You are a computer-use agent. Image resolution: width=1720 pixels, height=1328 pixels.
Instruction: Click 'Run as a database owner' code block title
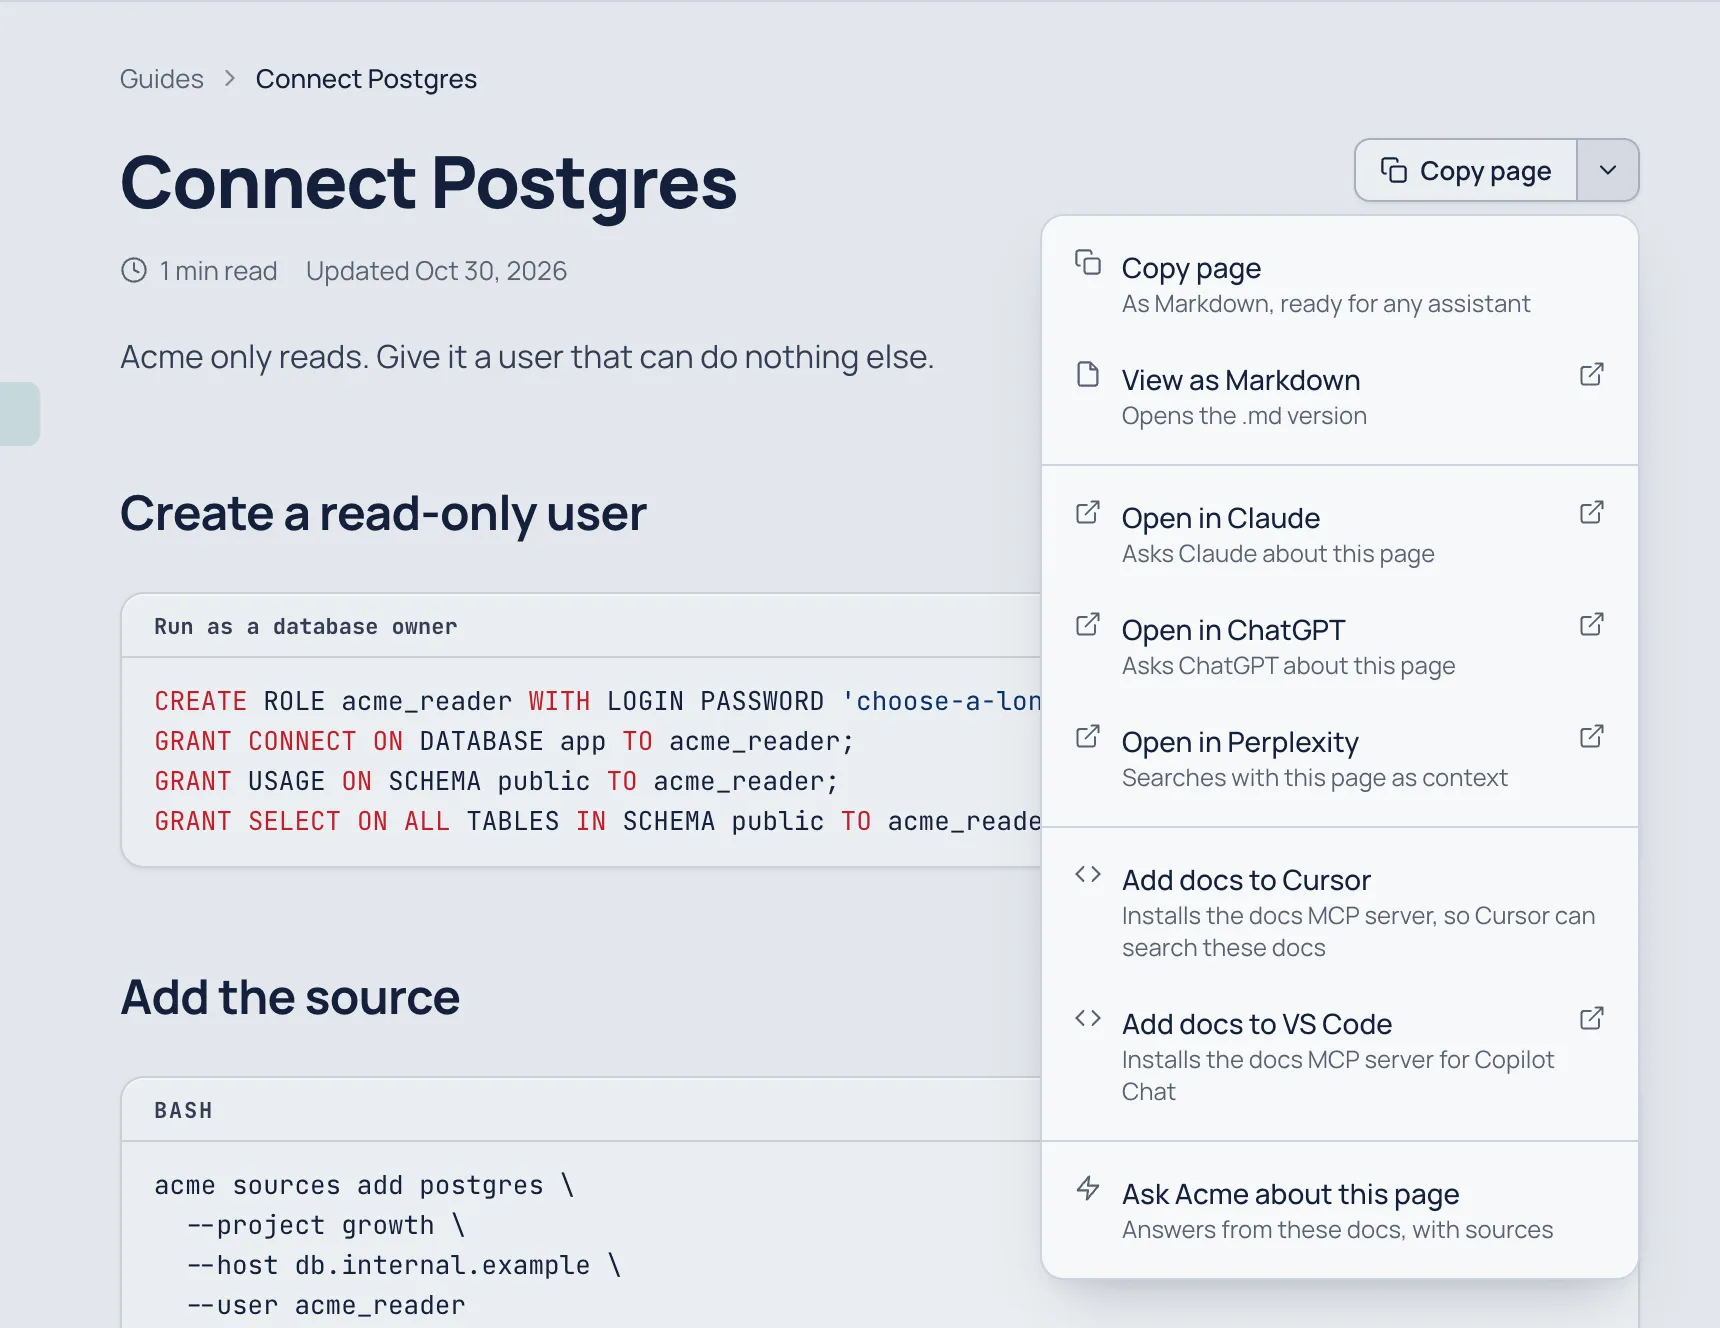tap(306, 627)
